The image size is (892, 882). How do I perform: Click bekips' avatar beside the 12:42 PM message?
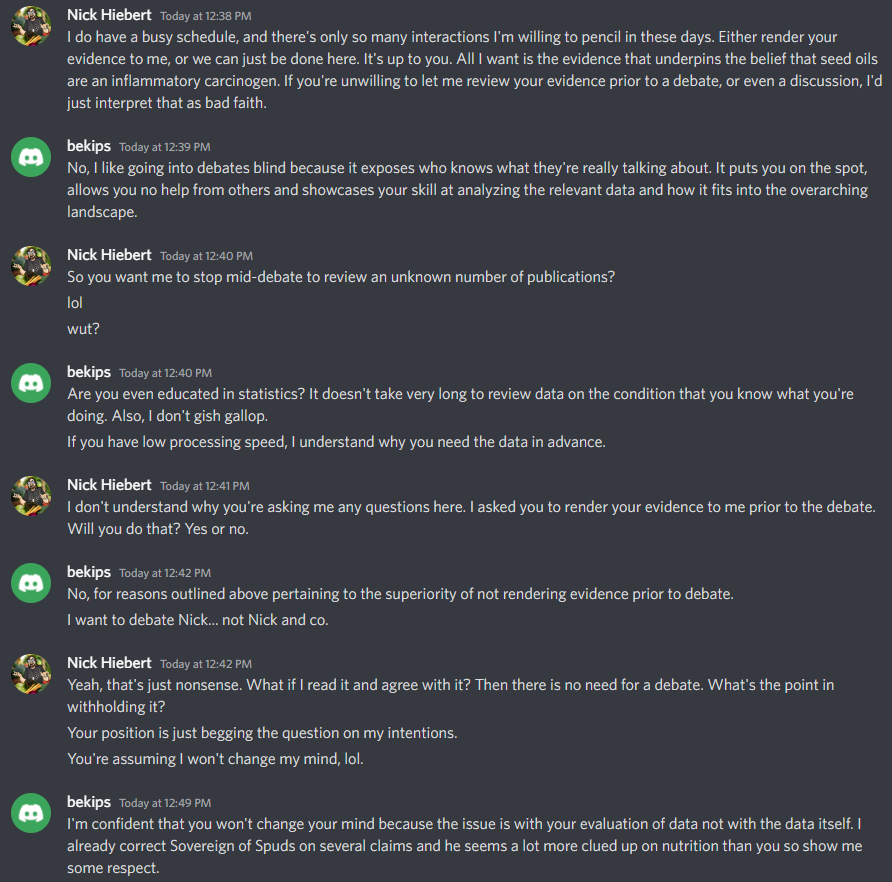(31, 585)
